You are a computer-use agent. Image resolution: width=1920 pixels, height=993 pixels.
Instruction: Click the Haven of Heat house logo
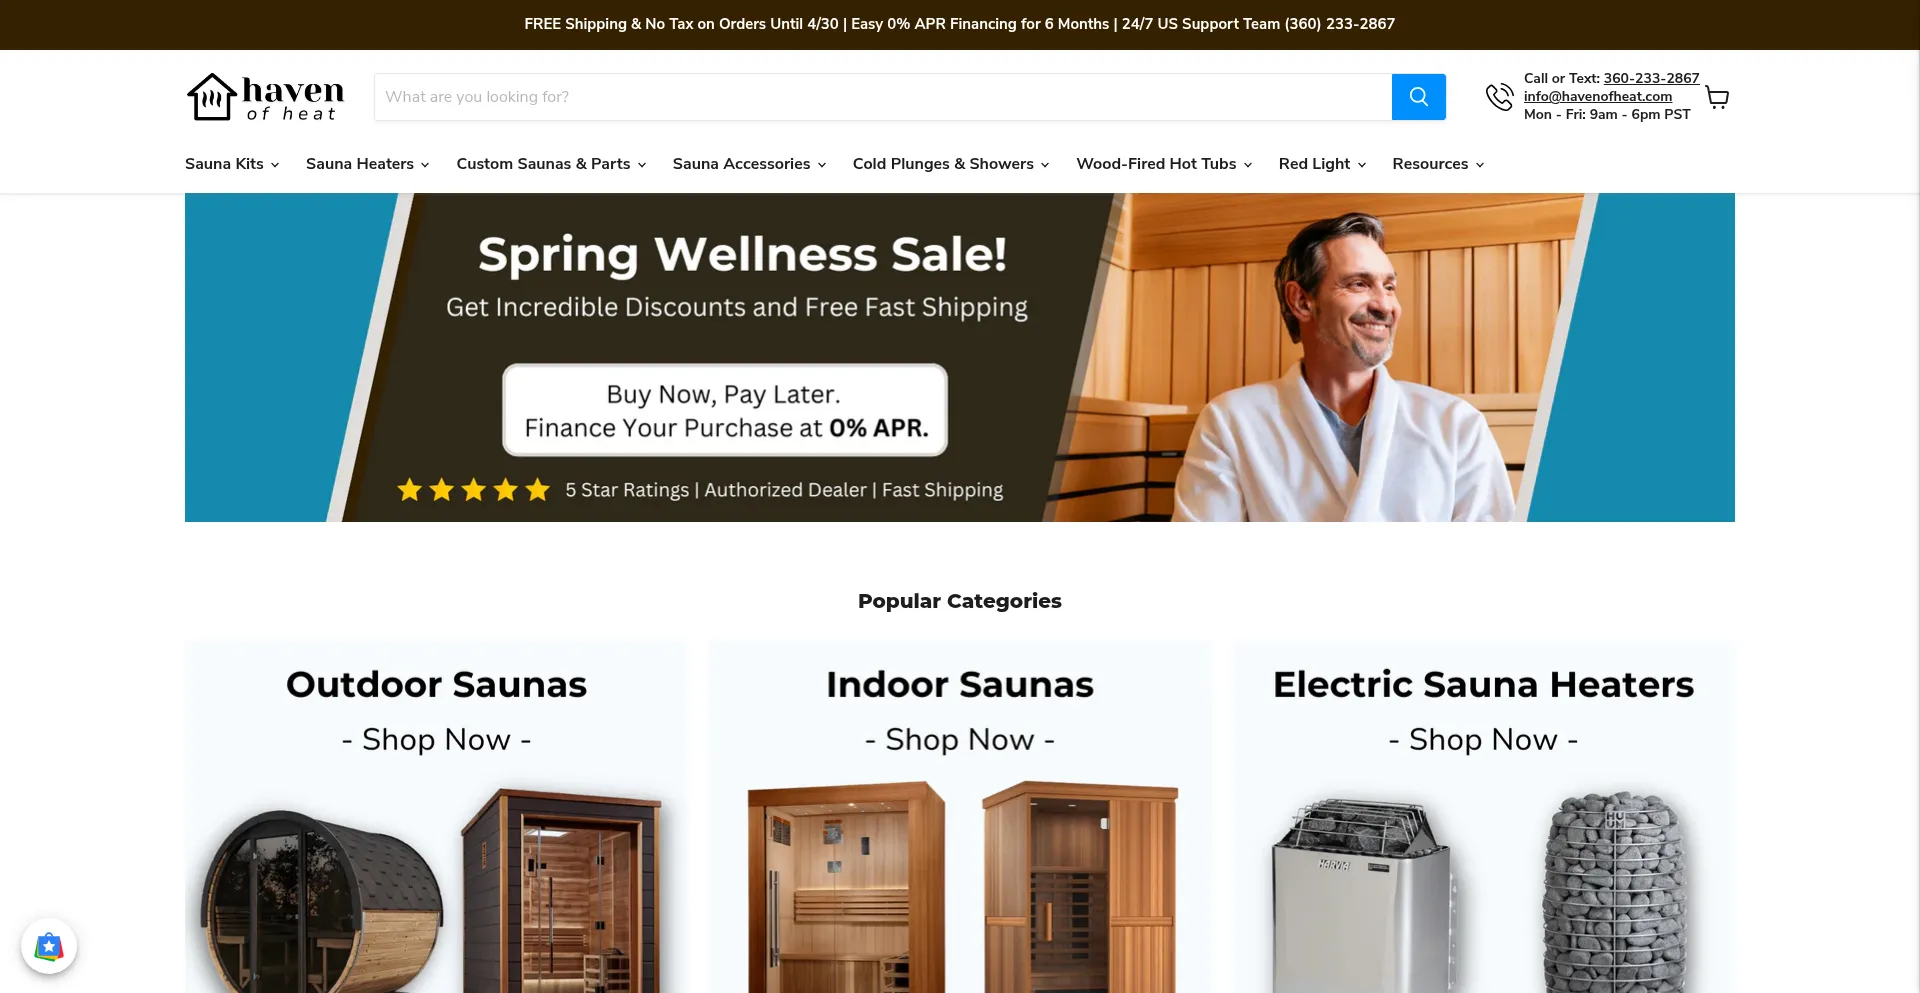click(x=265, y=97)
